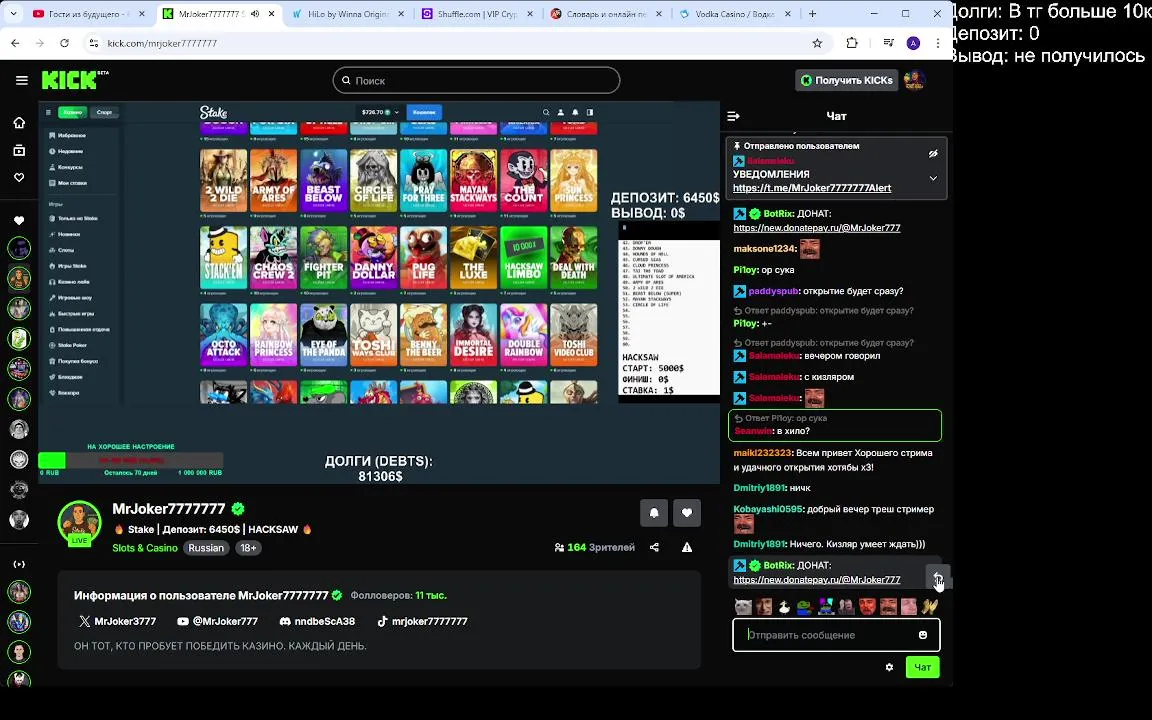Open the Browse icon in left sidebar
Screen dimensions: 1152x720
[19, 151]
